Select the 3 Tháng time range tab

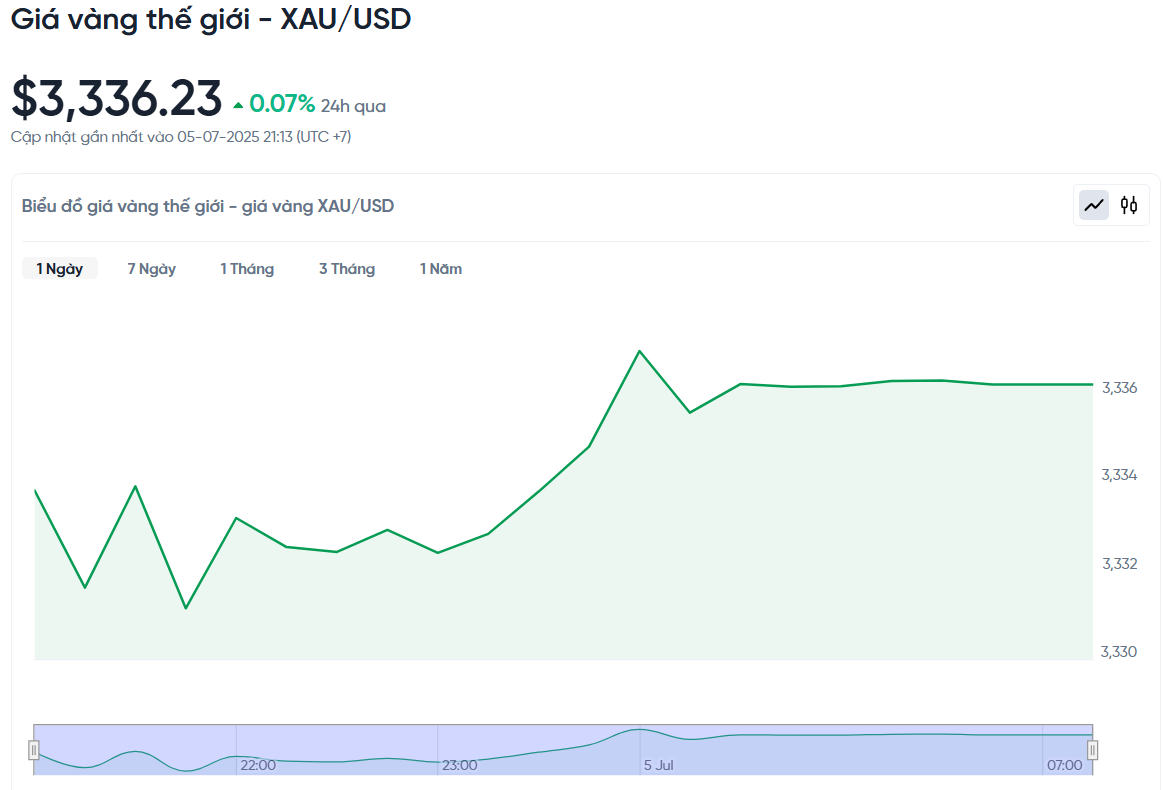tap(347, 269)
